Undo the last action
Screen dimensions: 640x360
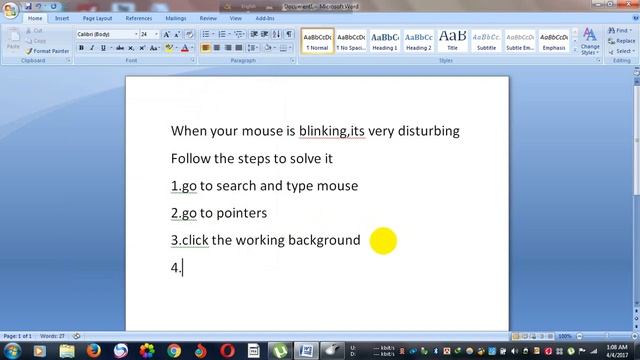coord(39,6)
